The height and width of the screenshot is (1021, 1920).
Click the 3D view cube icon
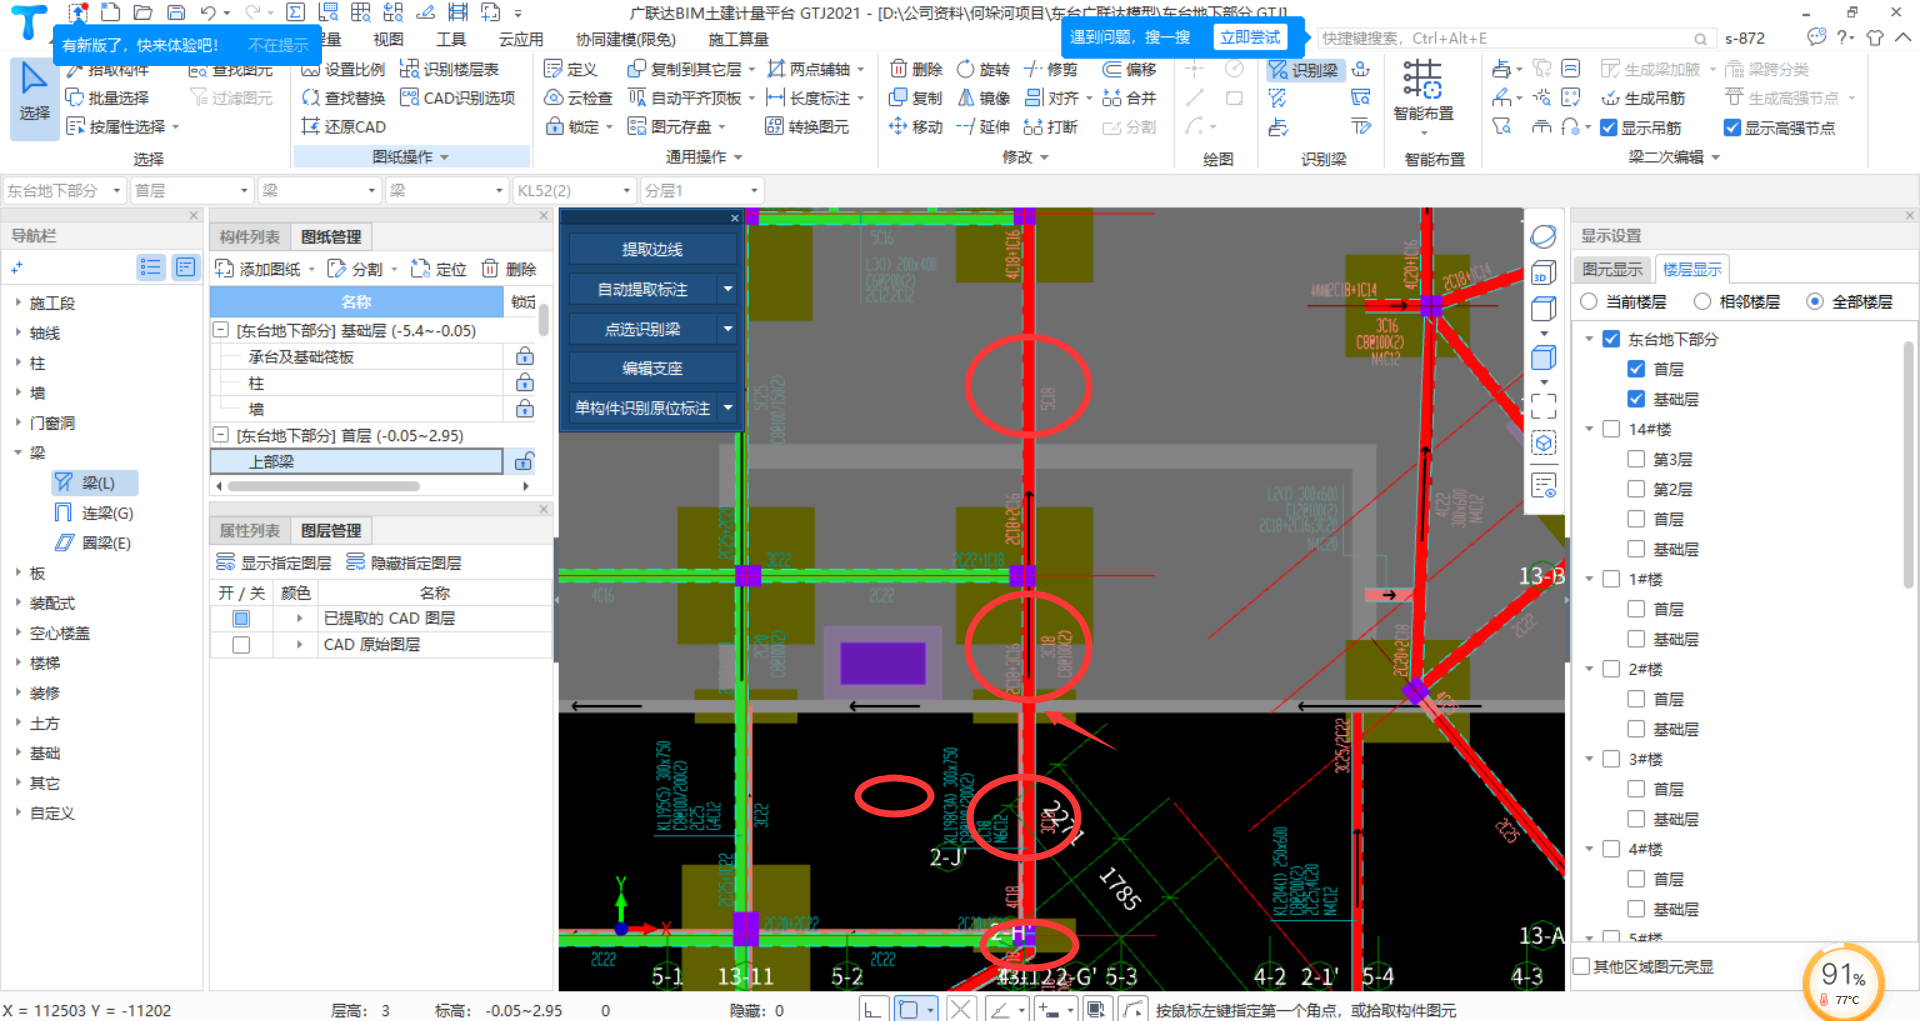pos(1543,273)
